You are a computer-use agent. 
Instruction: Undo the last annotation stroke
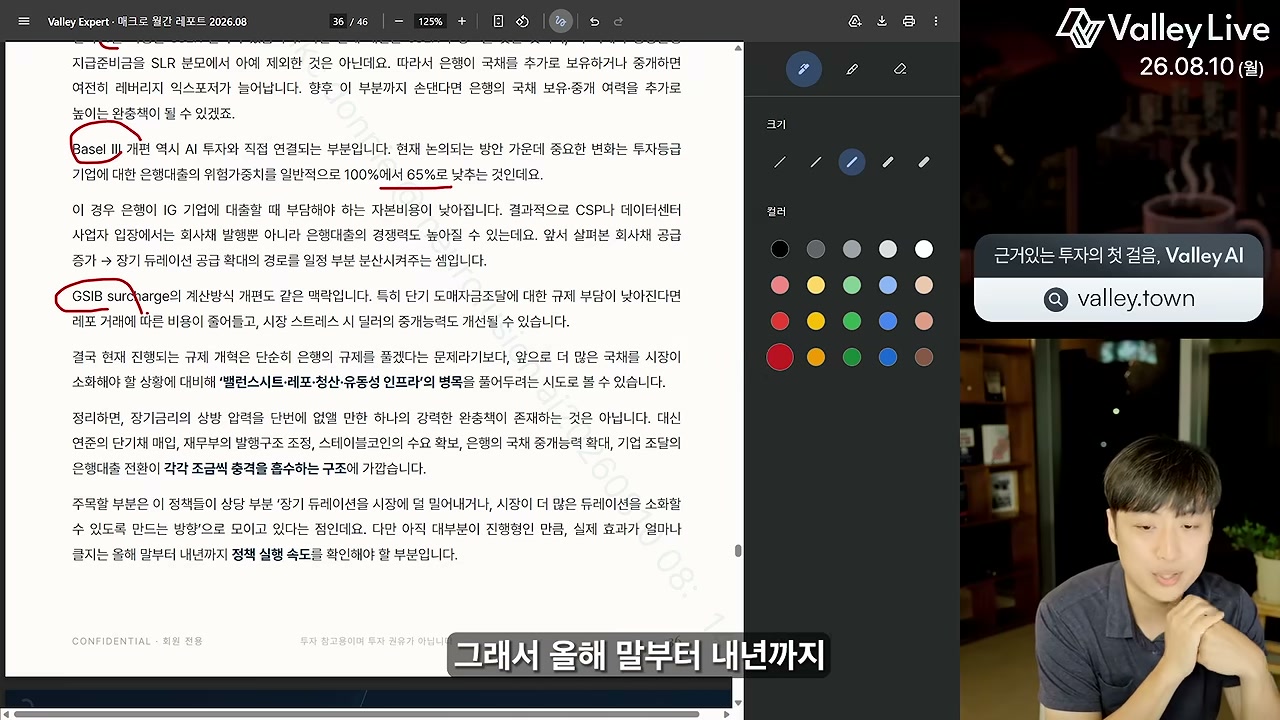coord(594,21)
